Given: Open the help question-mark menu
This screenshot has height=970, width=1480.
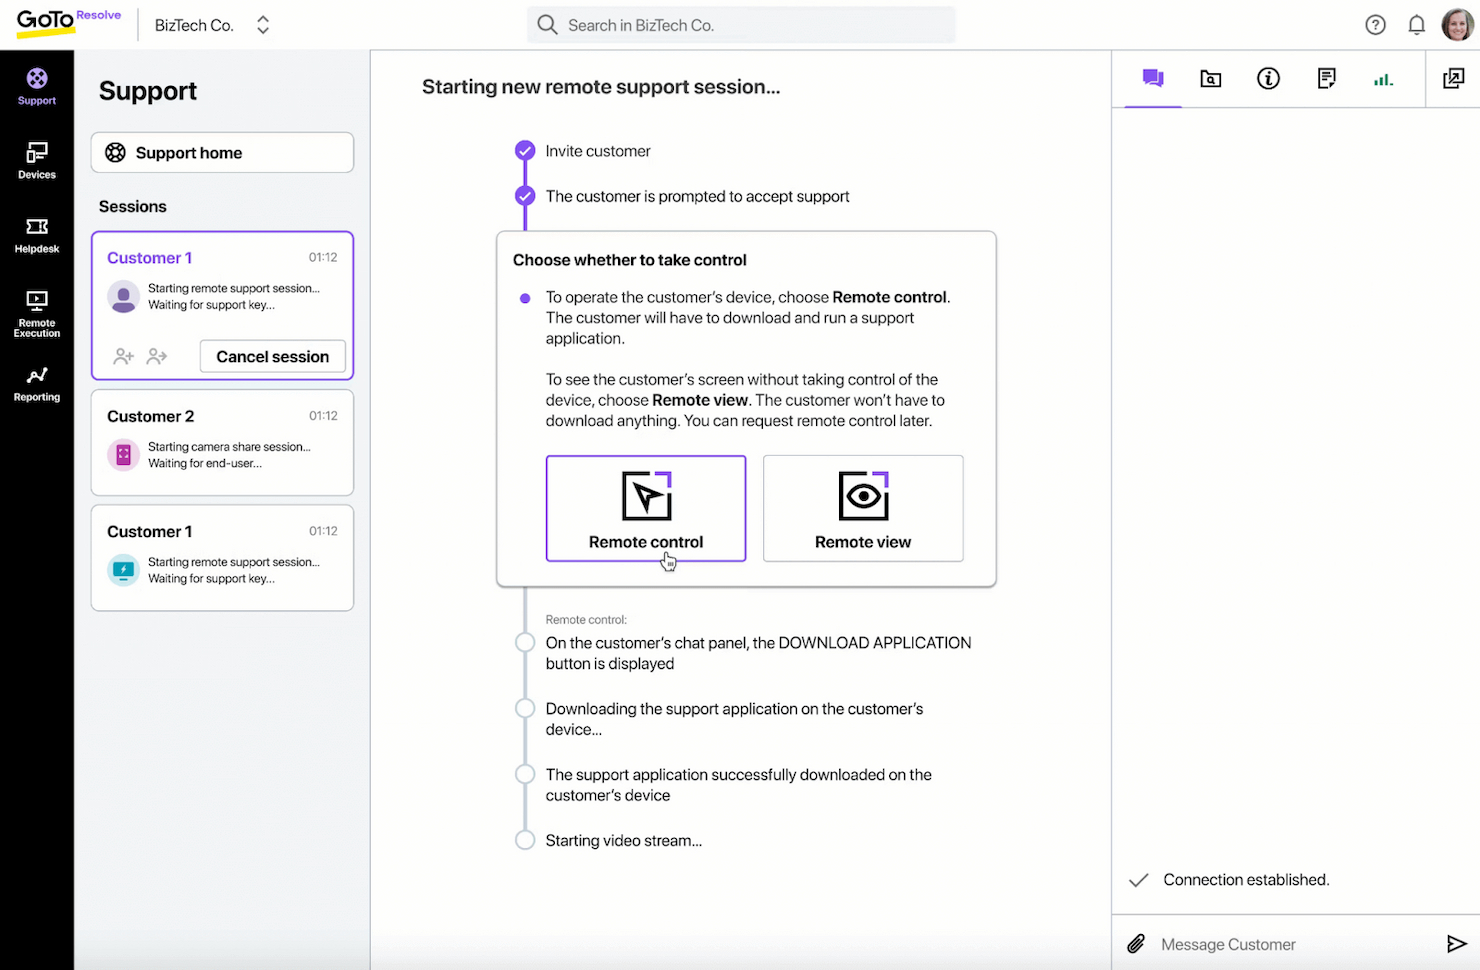Looking at the screenshot, I should [x=1375, y=24].
